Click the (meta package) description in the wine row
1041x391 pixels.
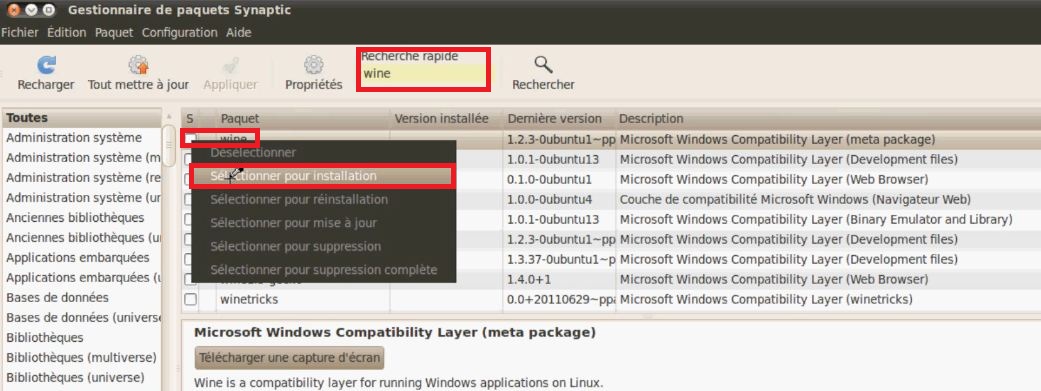(x=777, y=139)
